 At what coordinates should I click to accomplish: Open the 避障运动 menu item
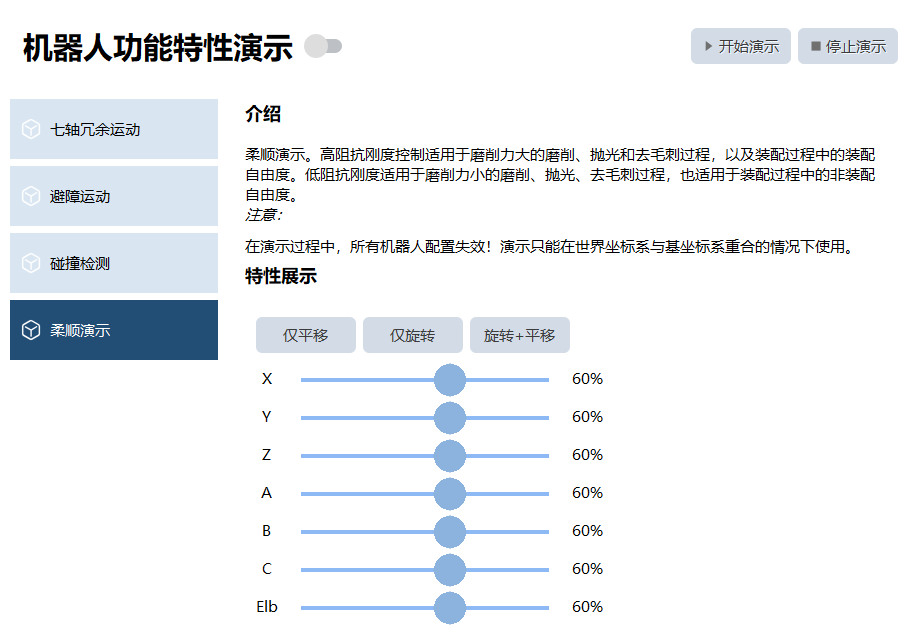pyautogui.click(x=114, y=196)
